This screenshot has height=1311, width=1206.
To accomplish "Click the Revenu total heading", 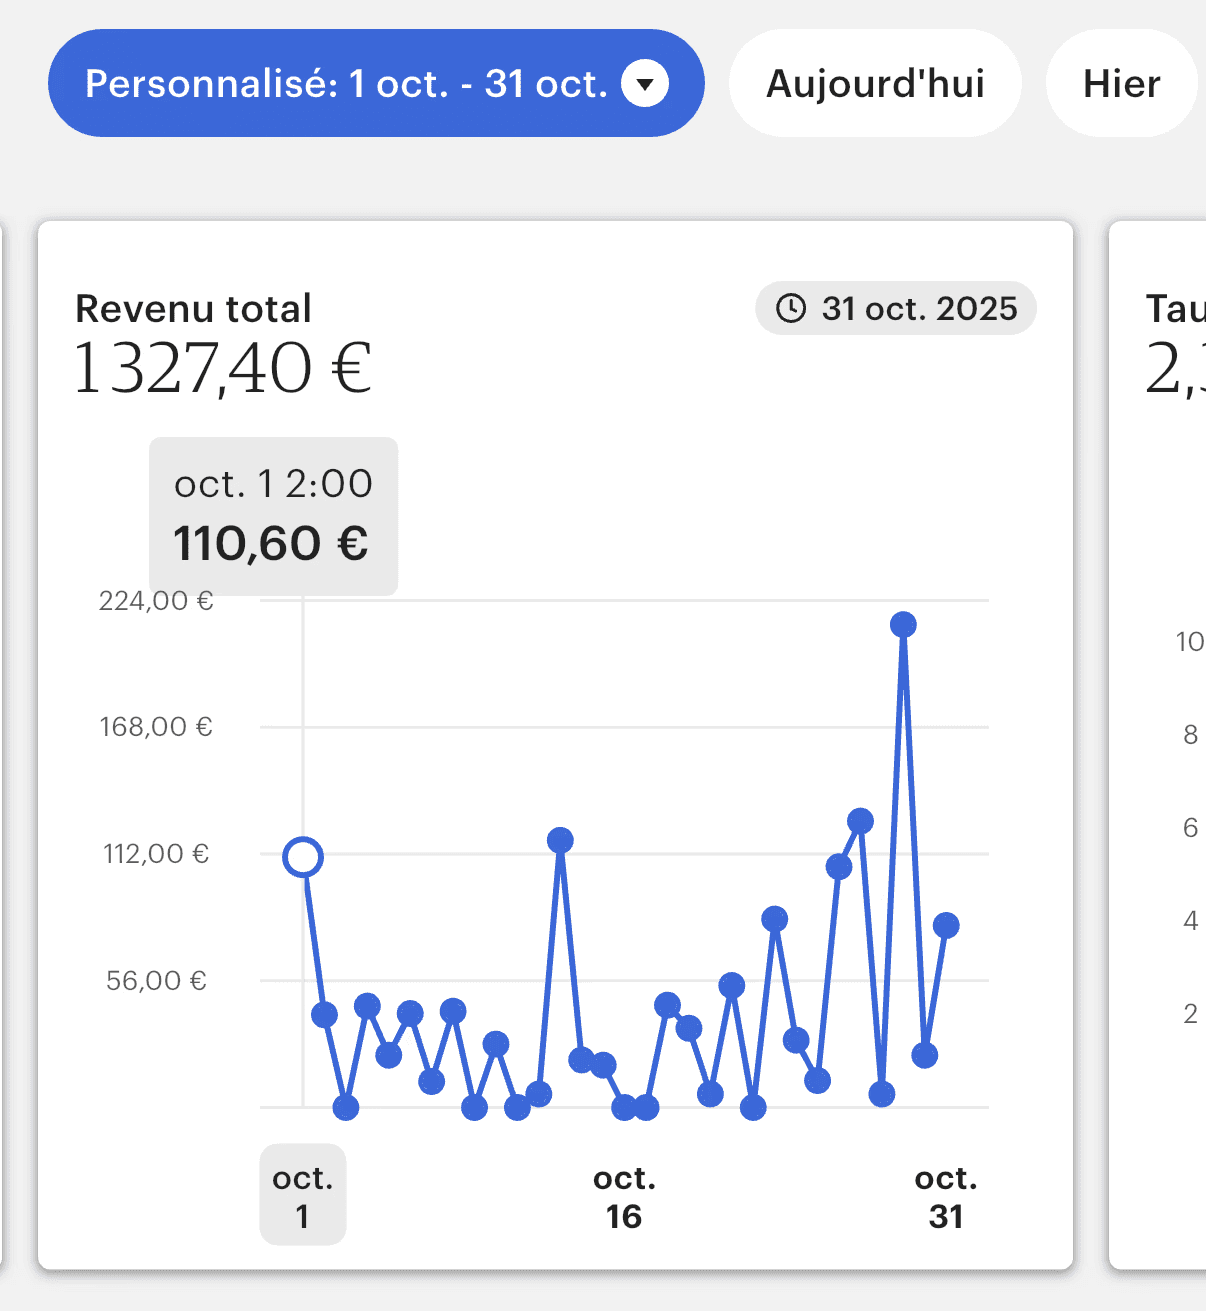I will click(194, 308).
